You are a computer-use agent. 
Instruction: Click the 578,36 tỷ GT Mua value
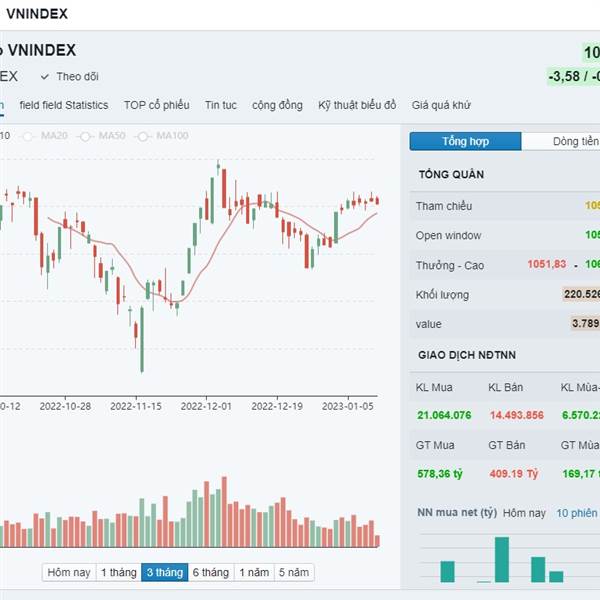pyautogui.click(x=440, y=474)
